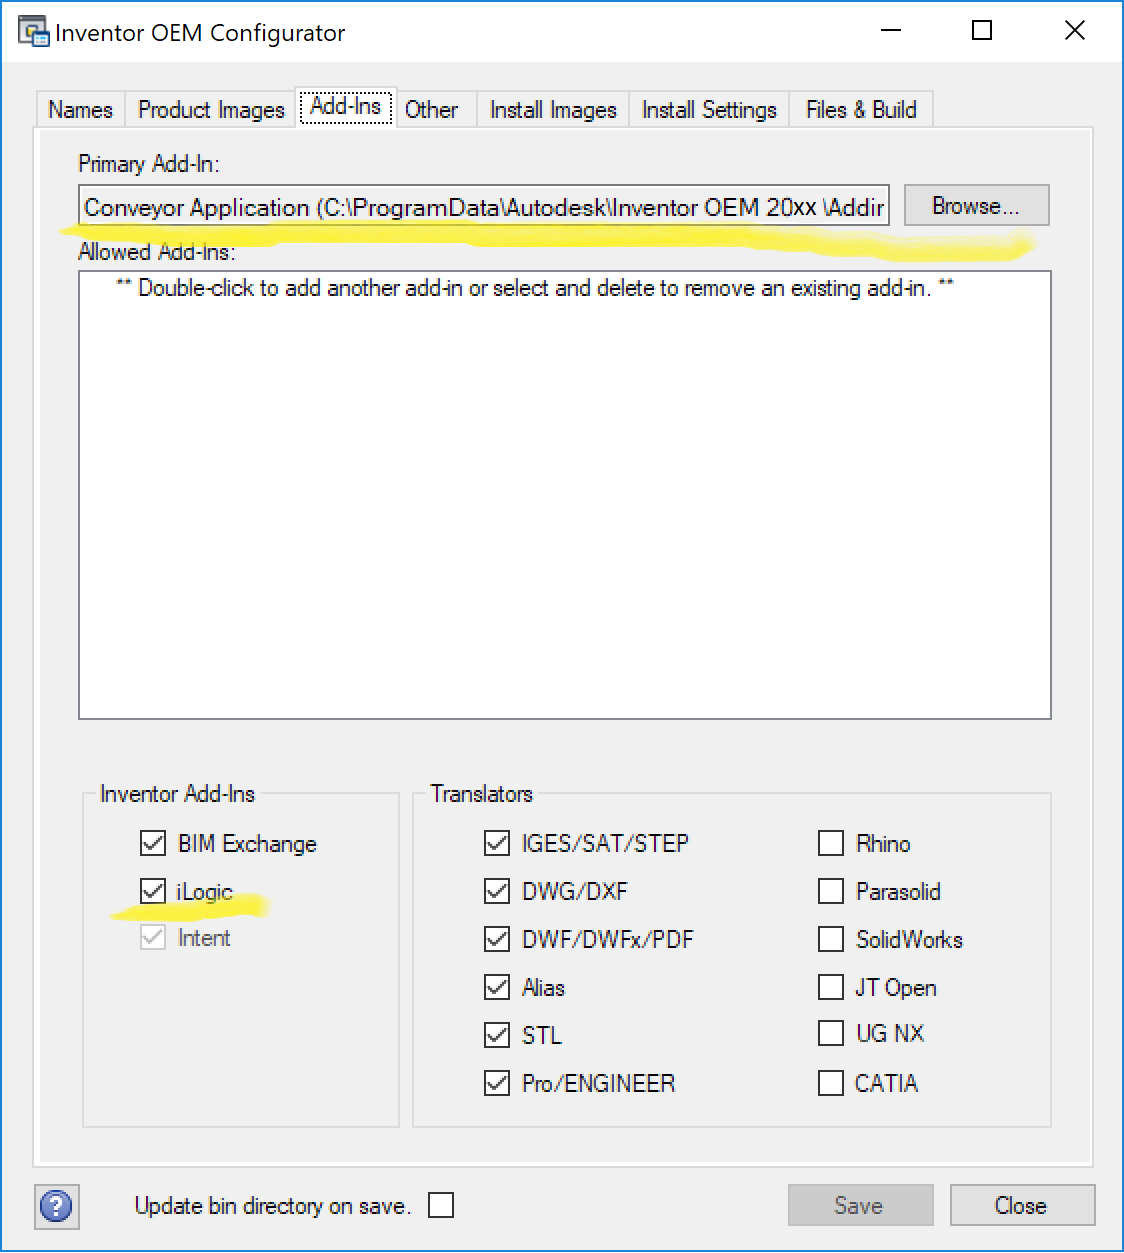Click the 'Inventor Add-Ins' group label
This screenshot has height=1253, width=1124.
pyautogui.click(x=177, y=794)
